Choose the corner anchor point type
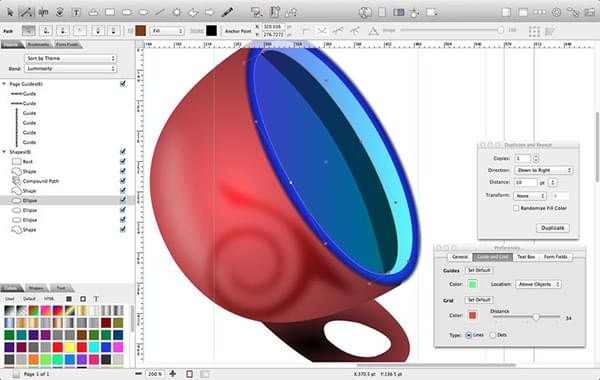This screenshot has width=600, height=380. pyautogui.click(x=306, y=31)
